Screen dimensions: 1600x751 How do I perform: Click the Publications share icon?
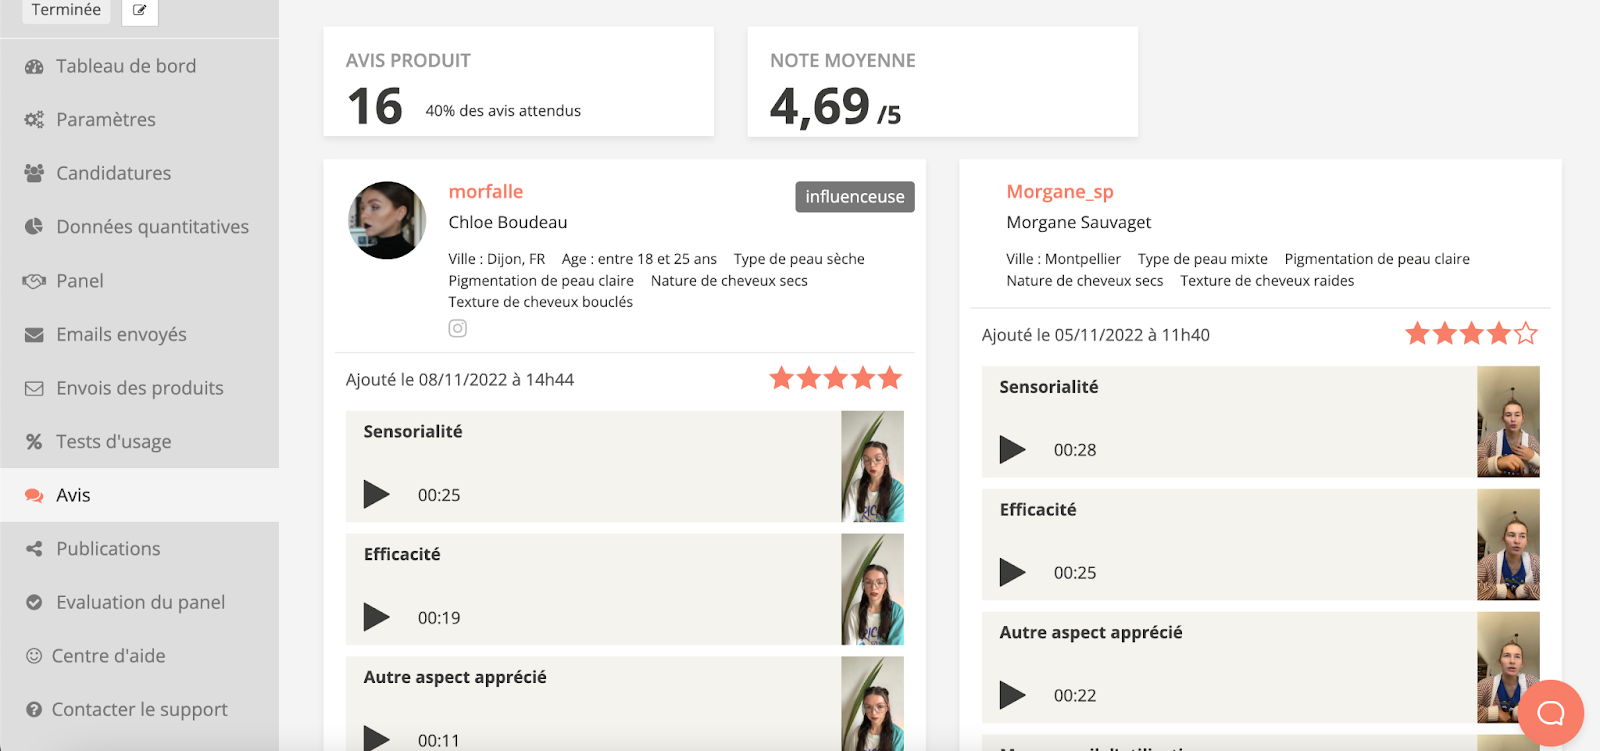[x=34, y=549]
